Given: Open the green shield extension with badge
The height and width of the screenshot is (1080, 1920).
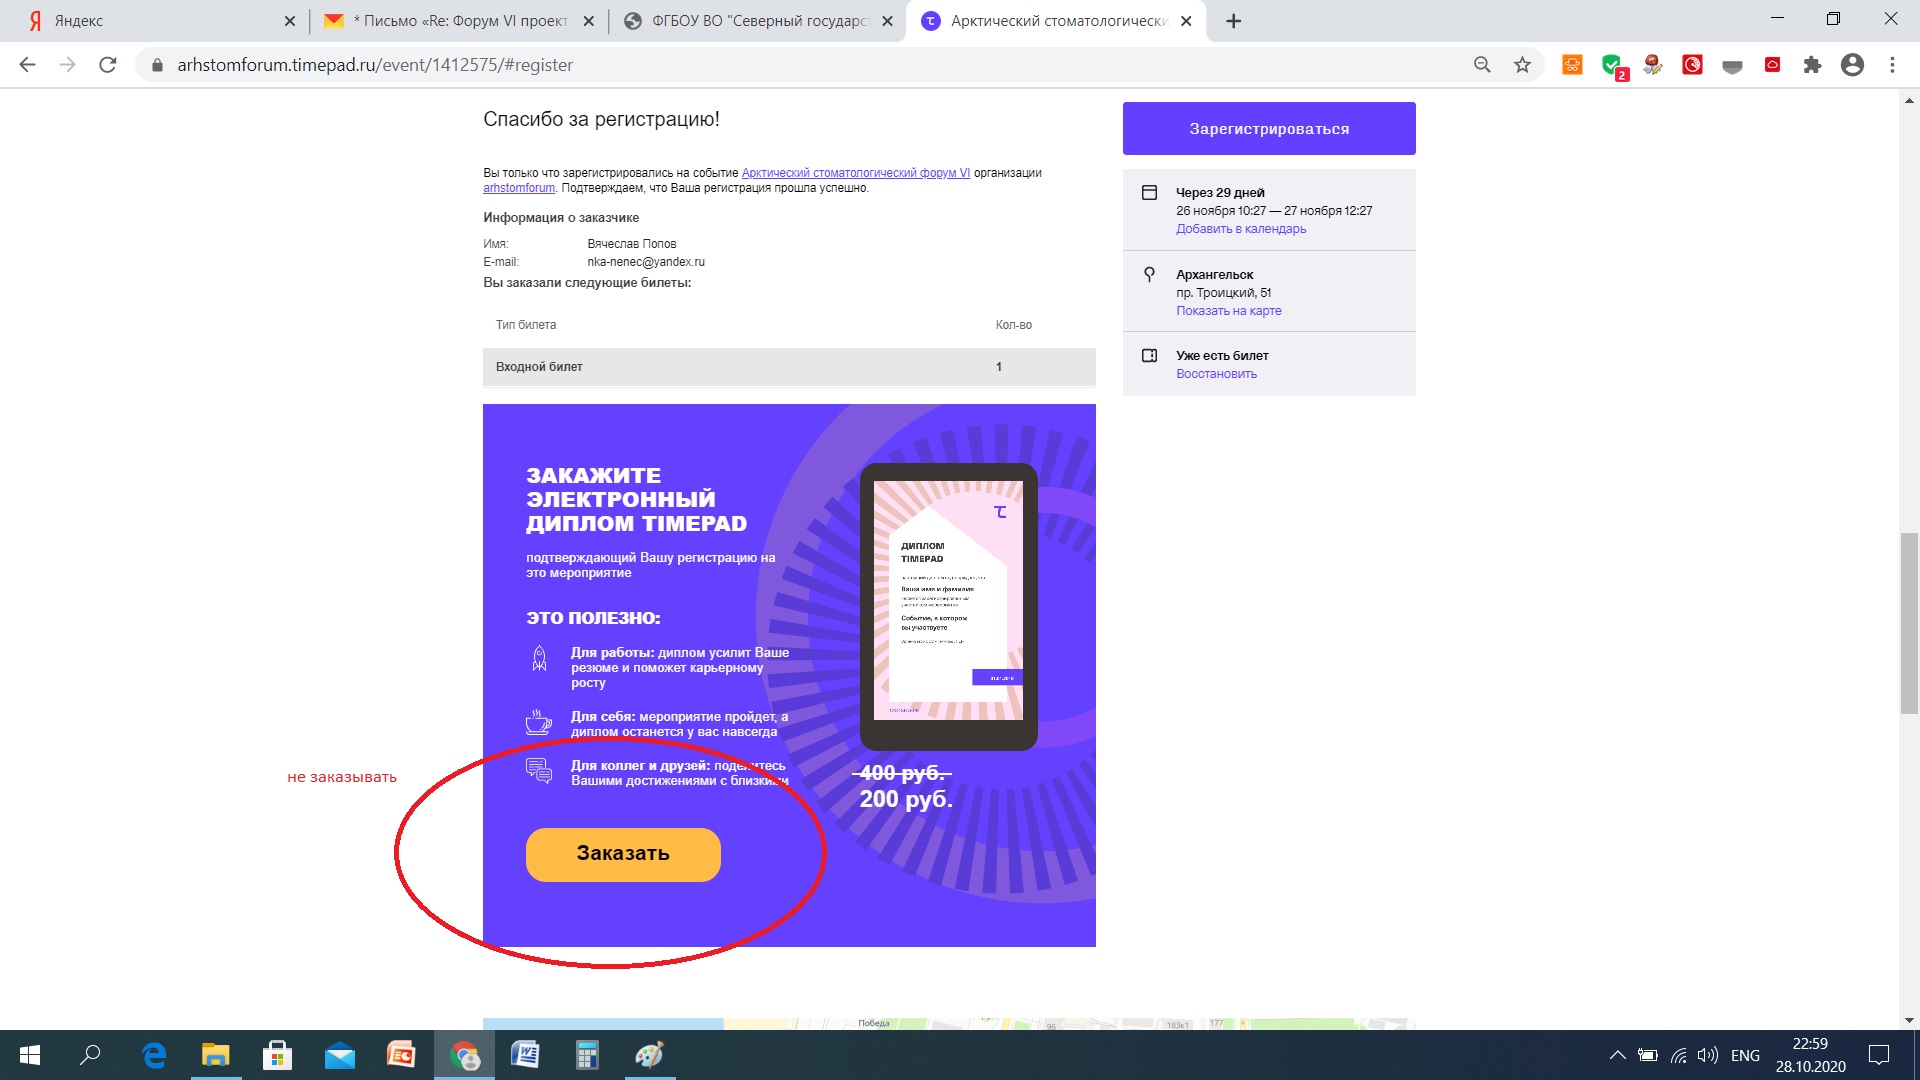Looking at the screenshot, I should [1613, 66].
